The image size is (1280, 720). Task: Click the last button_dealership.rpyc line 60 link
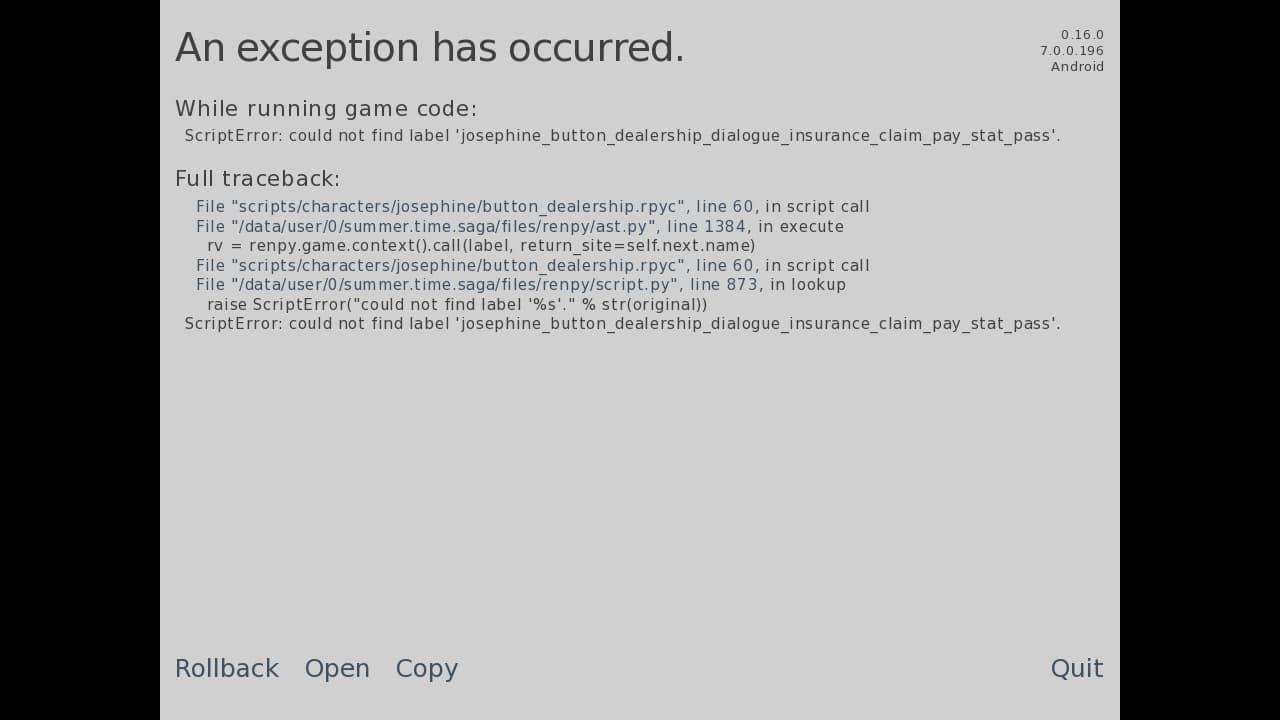point(475,266)
